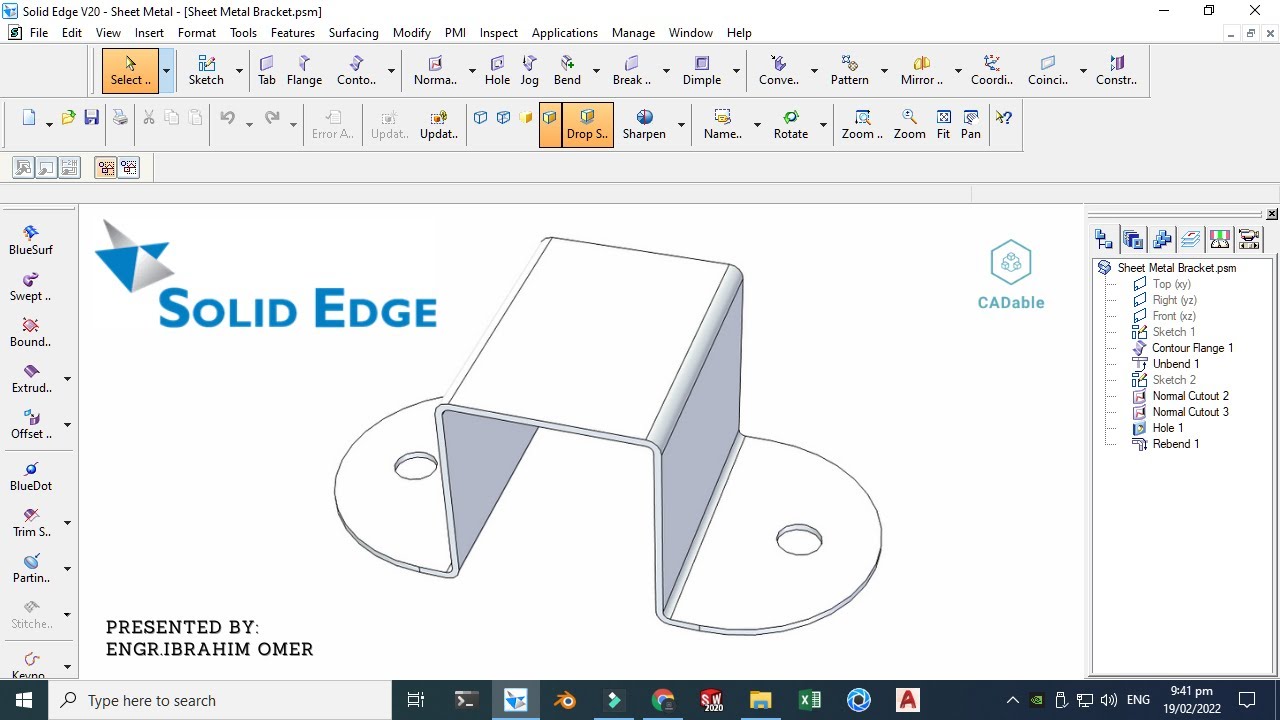Viewport: 1280px width, 720px height.
Task: Select the Bend tool
Action: pos(567,71)
